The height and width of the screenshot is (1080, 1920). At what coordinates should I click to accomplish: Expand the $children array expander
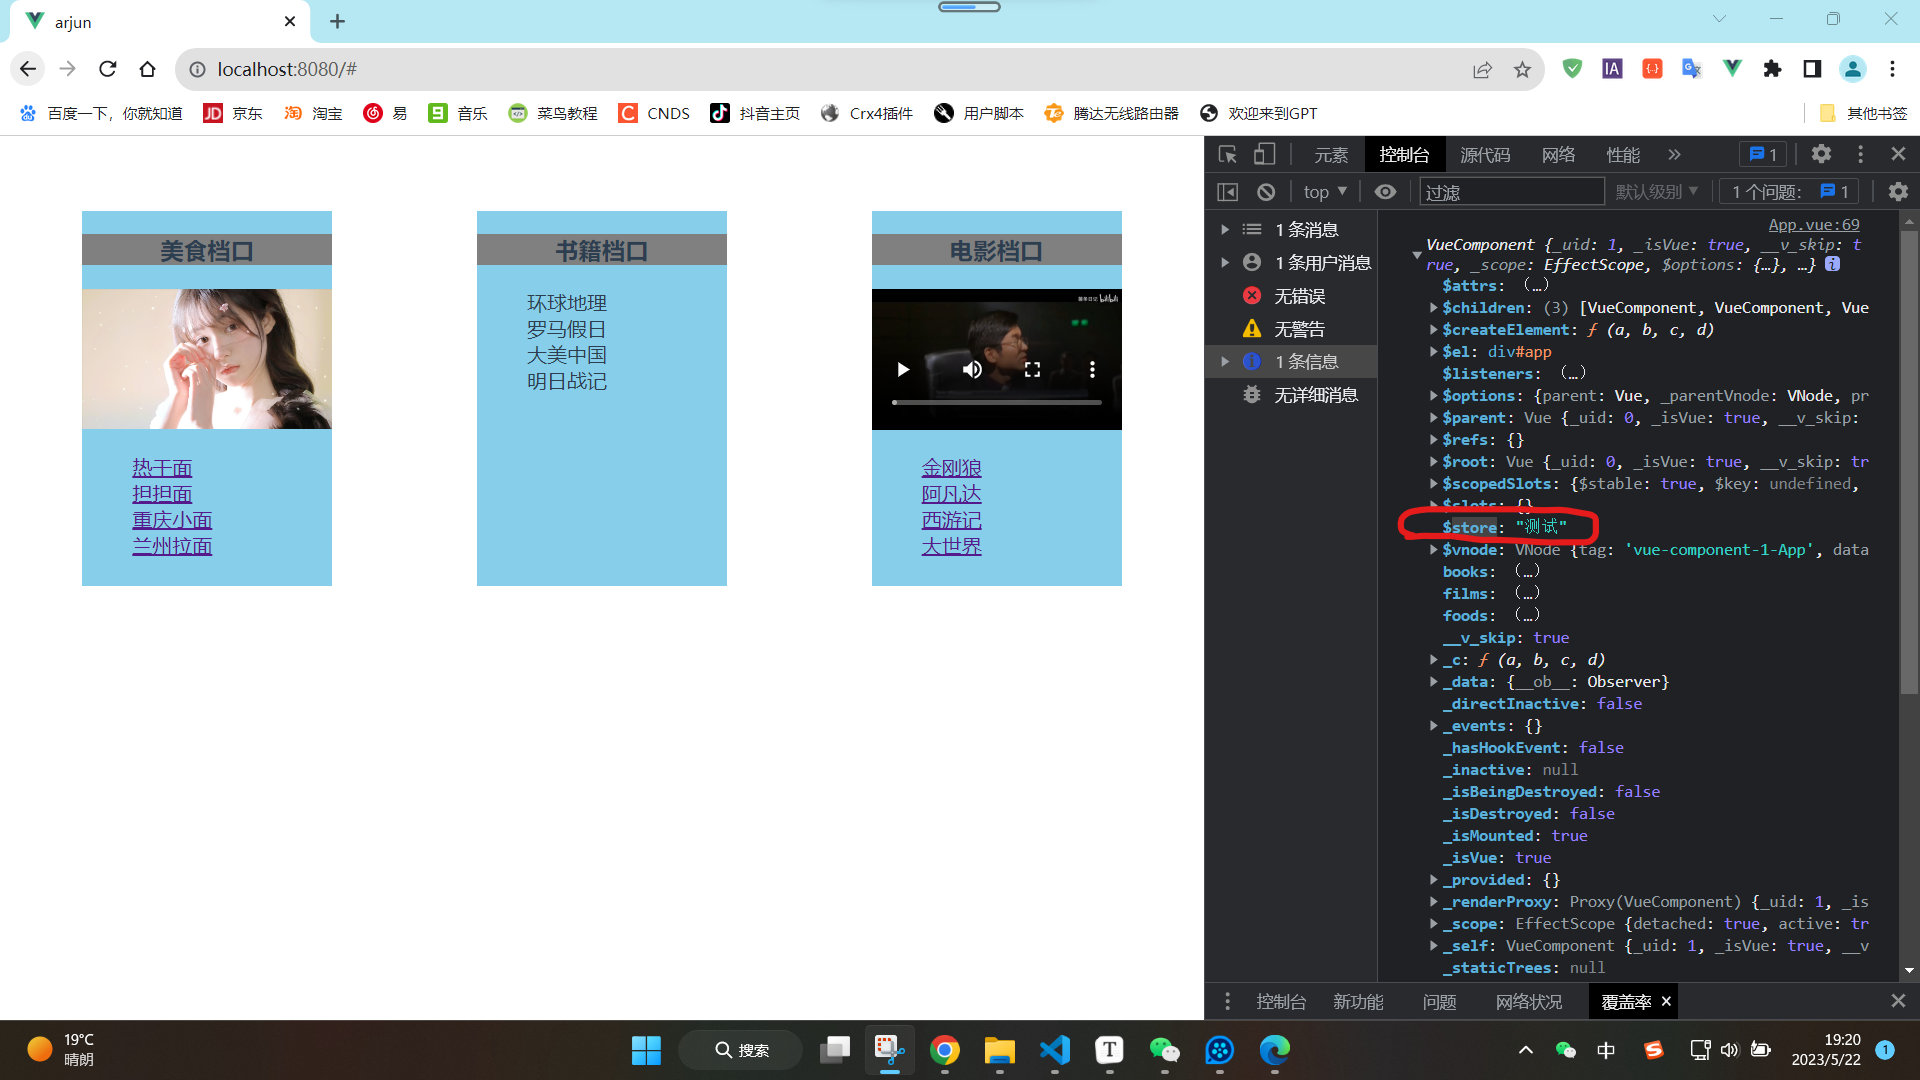click(1433, 307)
